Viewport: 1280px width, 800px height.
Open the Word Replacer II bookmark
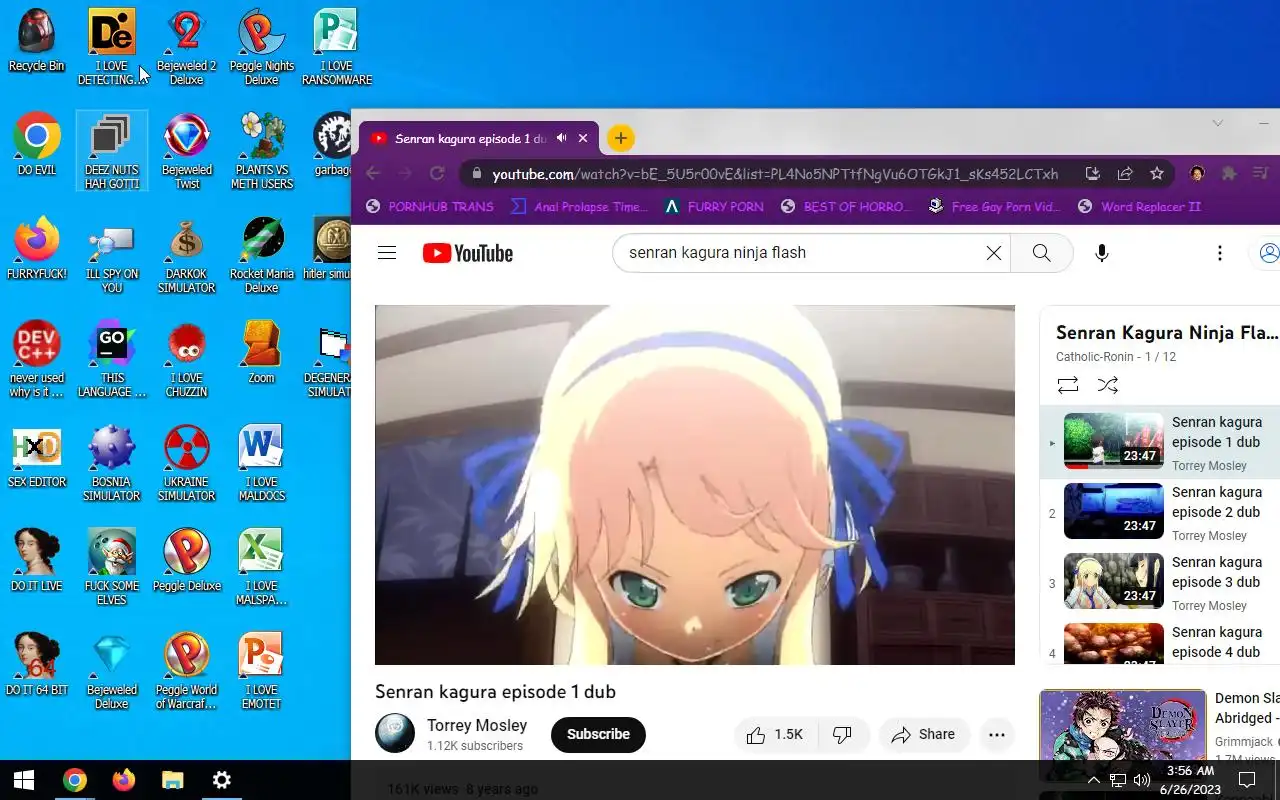(1139, 207)
